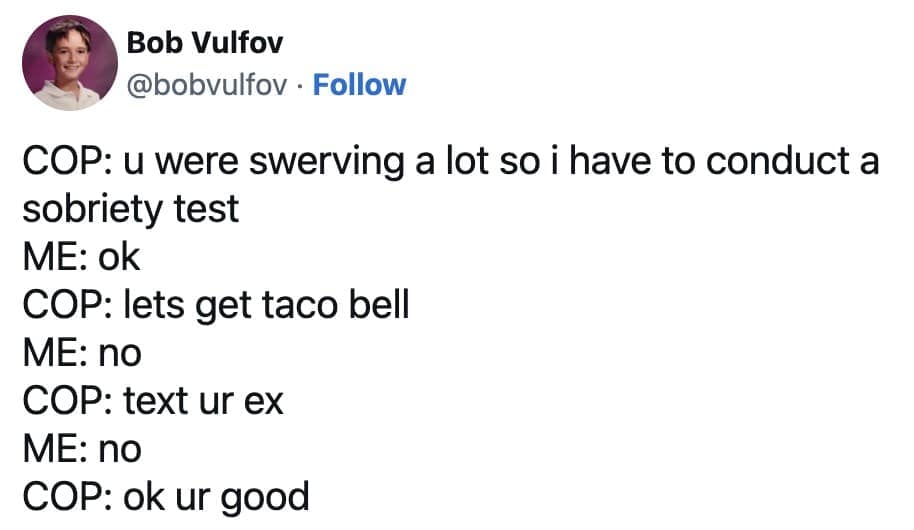Follow the bobvulfov account
The image size is (914, 530).
coord(359,84)
